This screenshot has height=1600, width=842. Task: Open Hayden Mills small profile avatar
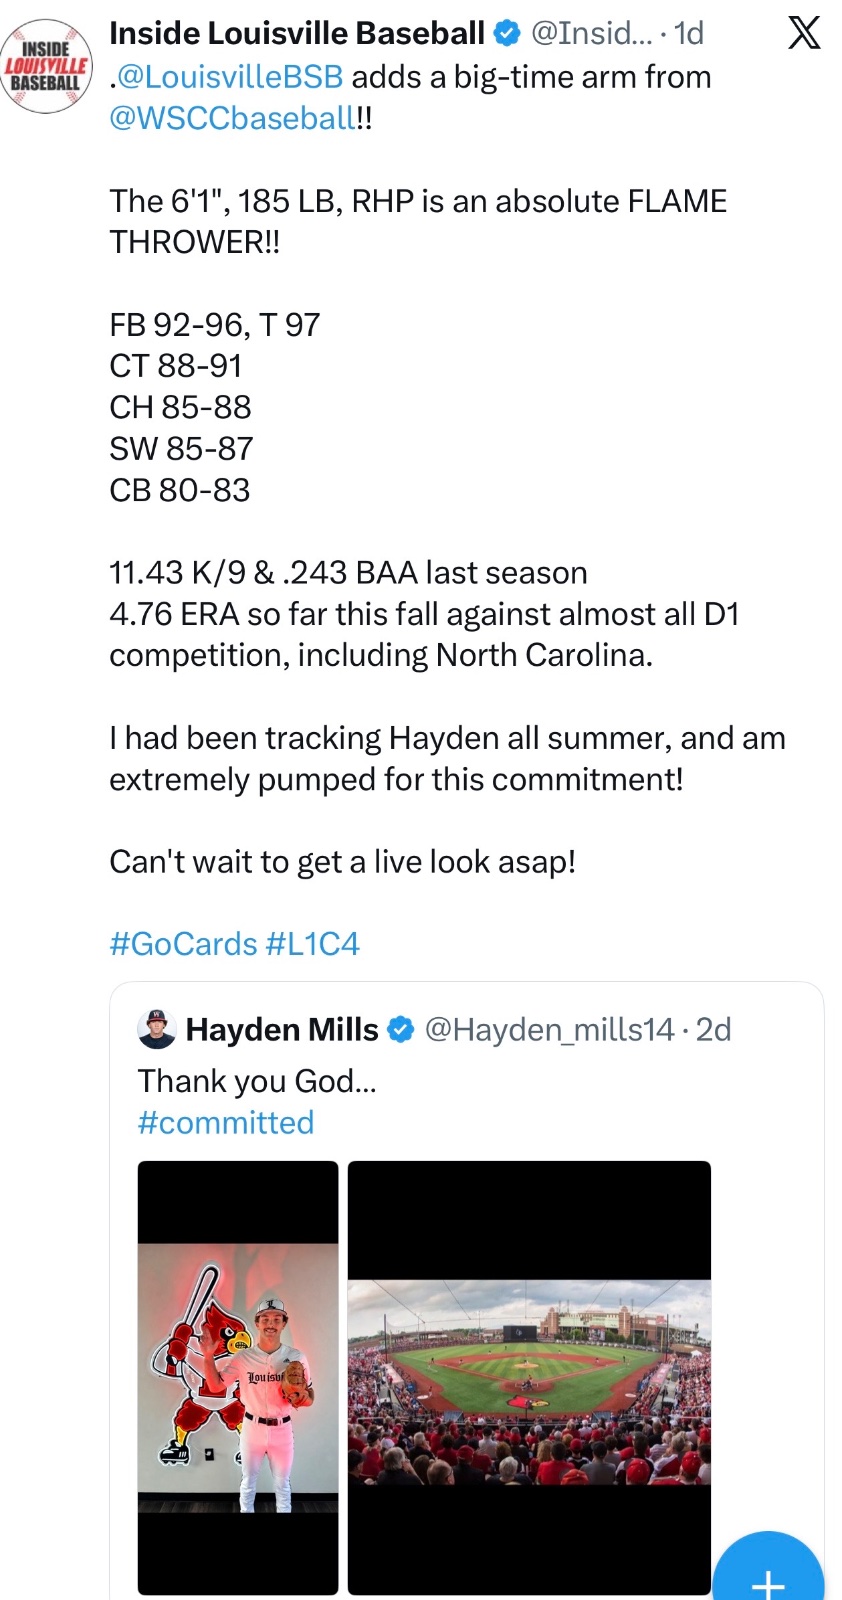tap(157, 1029)
